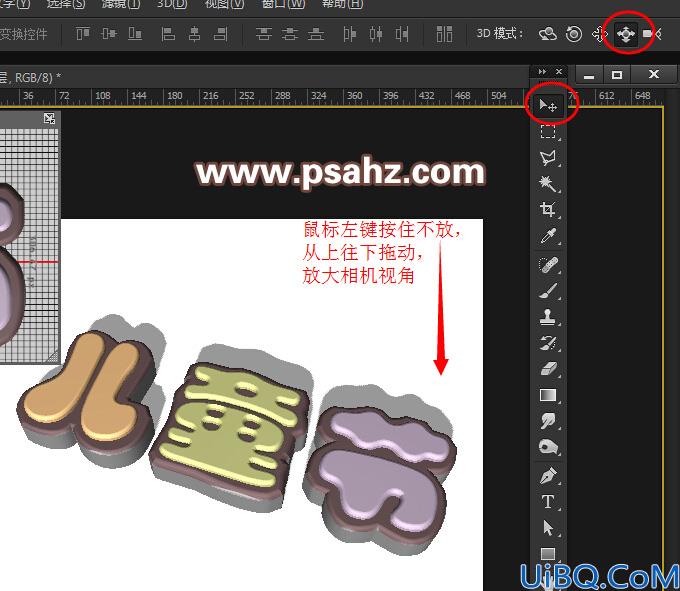This screenshot has height=591, width=680.
Task: Click Distribute left edges icon
Action: [350, 33]
